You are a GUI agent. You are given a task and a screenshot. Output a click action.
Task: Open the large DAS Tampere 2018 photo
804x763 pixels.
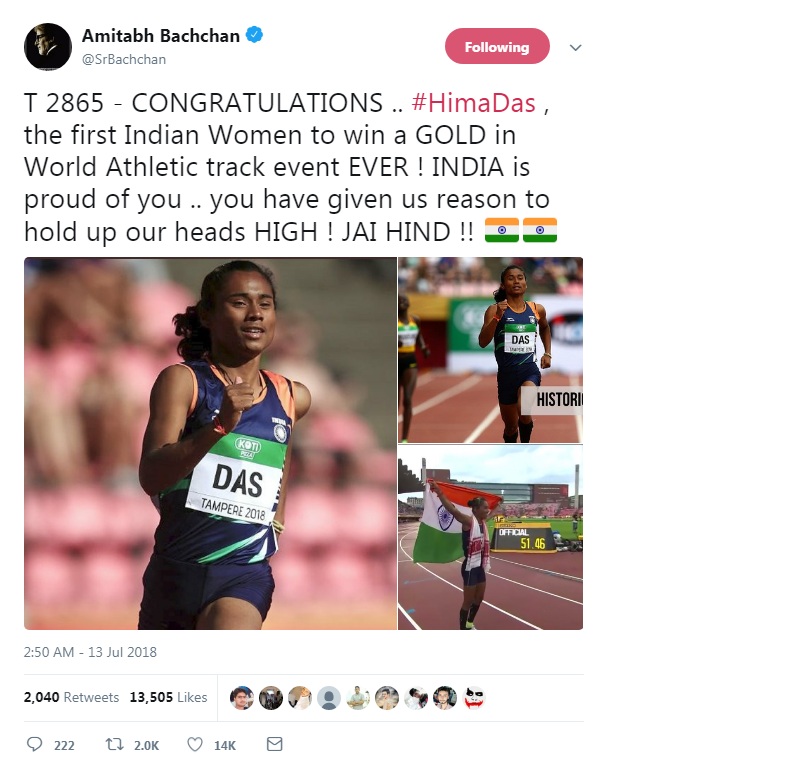coord(210,443)
